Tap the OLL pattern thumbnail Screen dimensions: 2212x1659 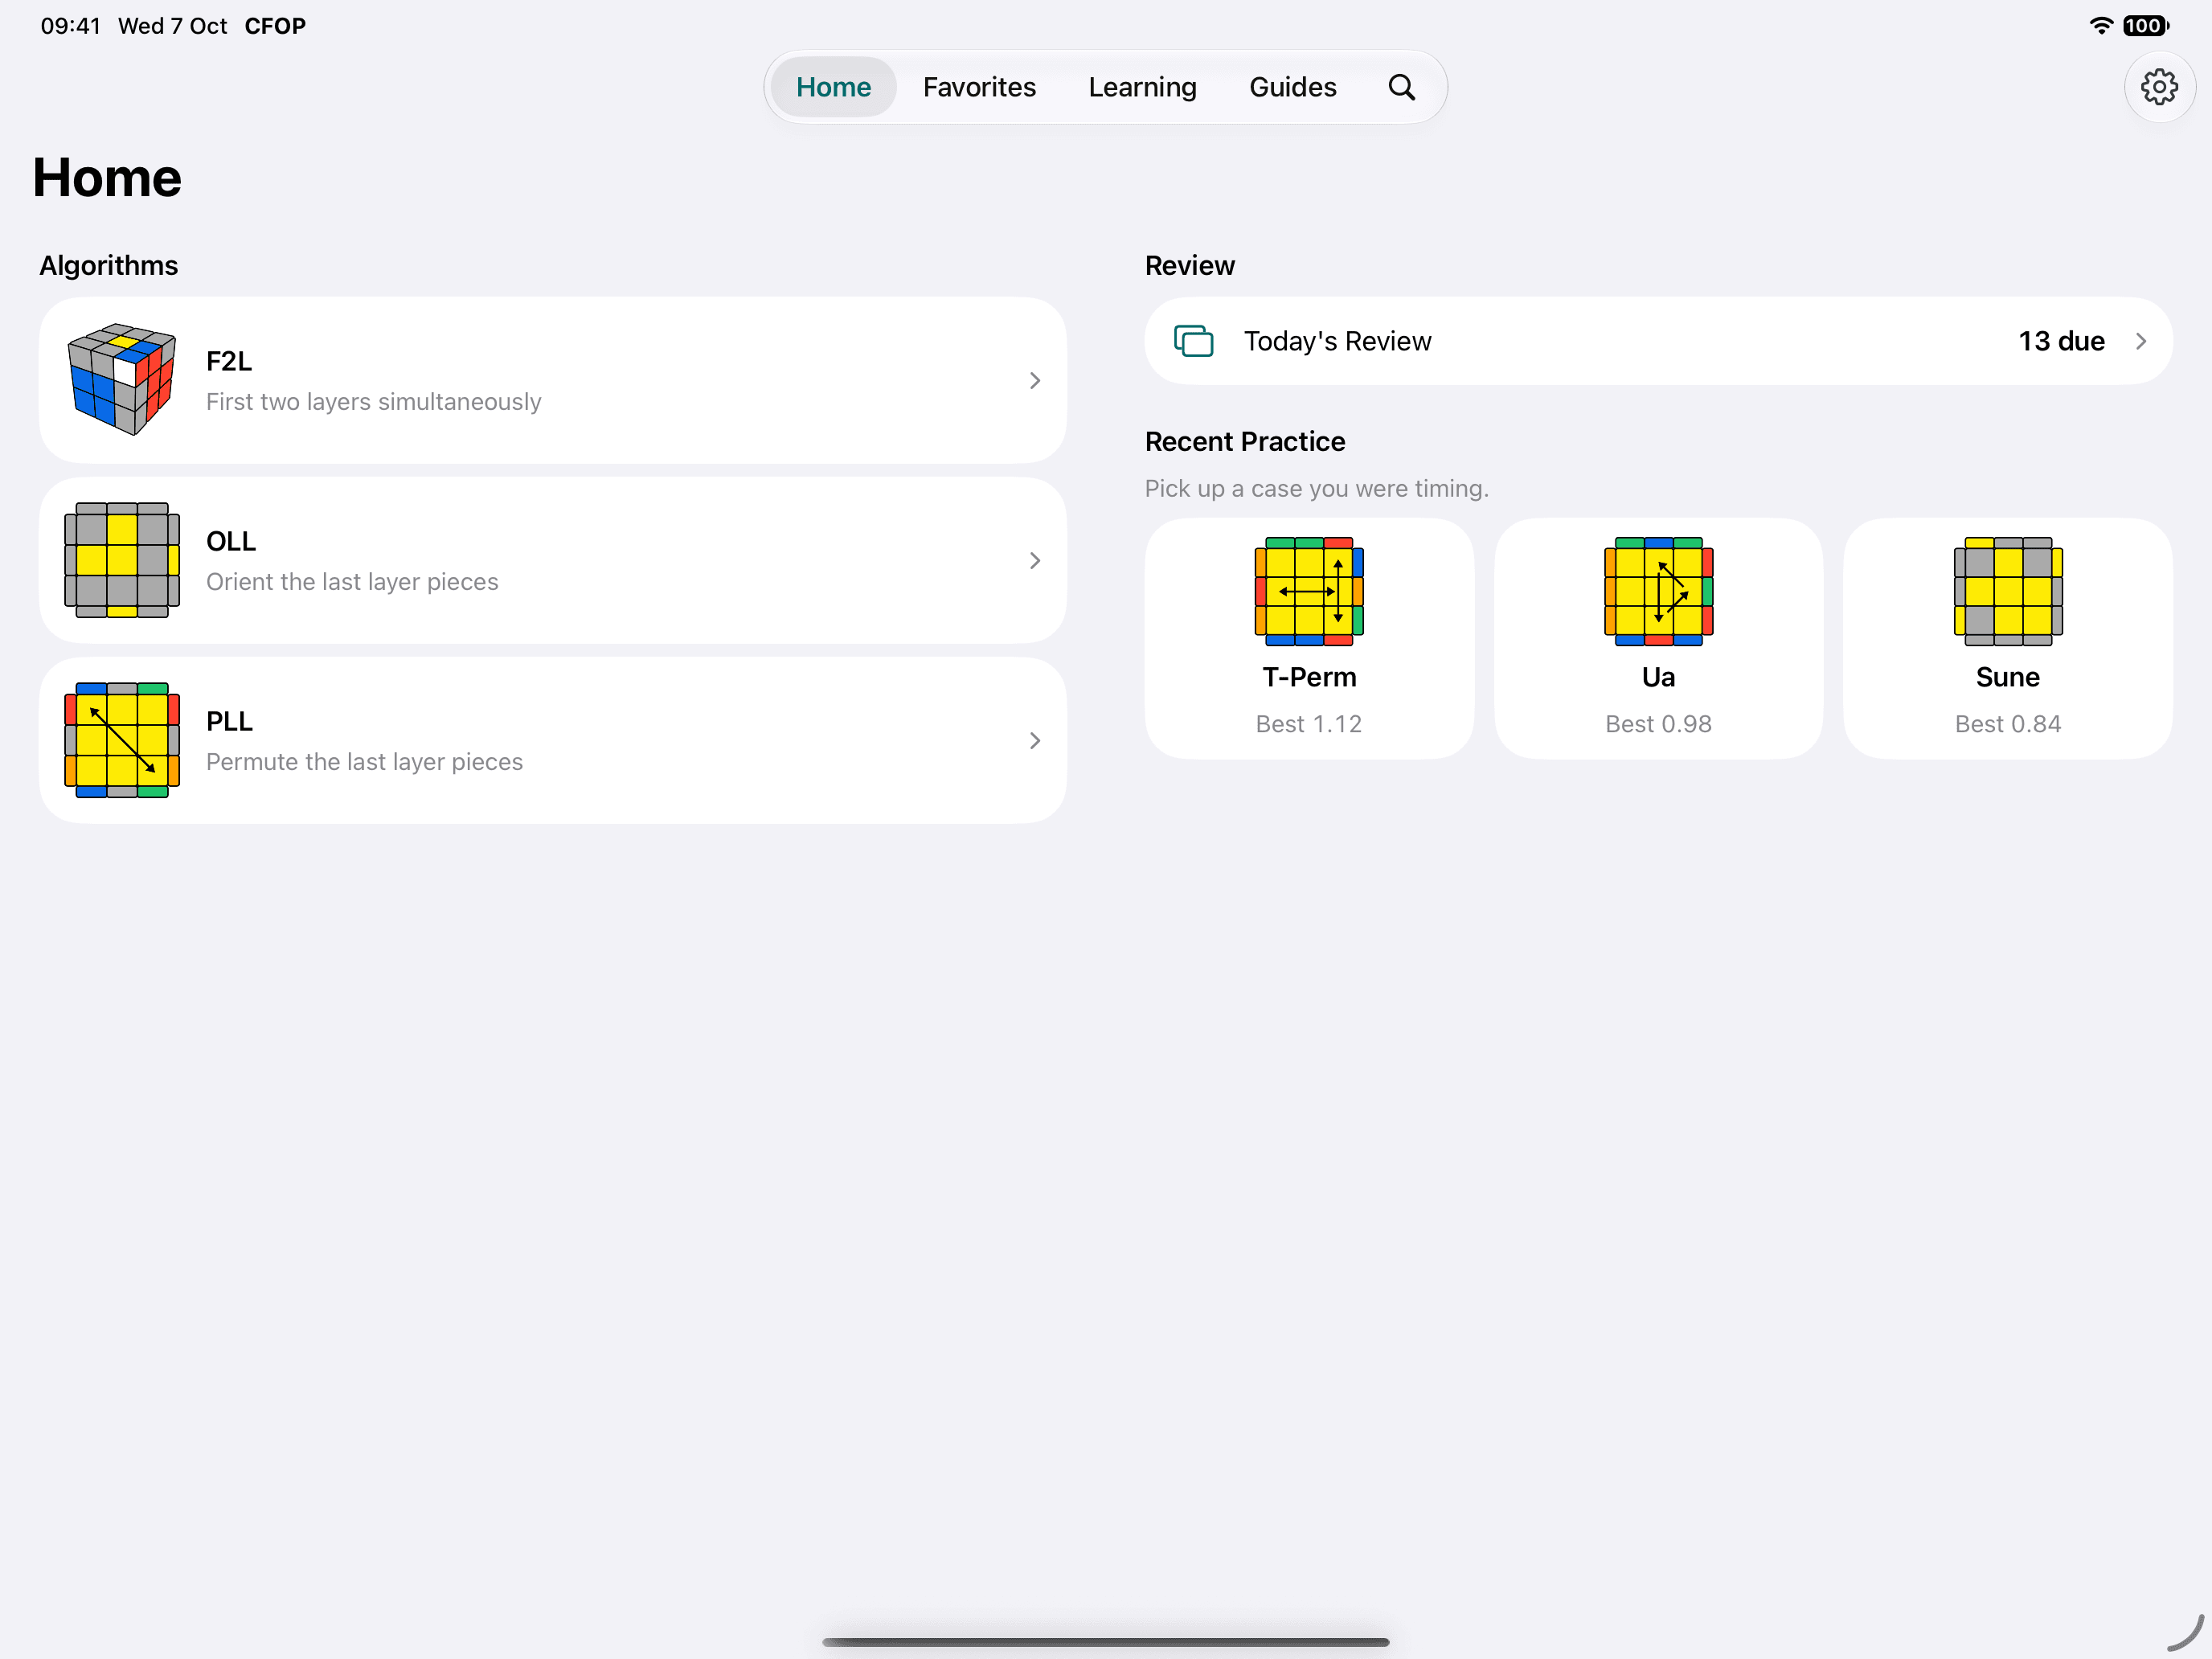pyautogui.click(x=122, y=559)
